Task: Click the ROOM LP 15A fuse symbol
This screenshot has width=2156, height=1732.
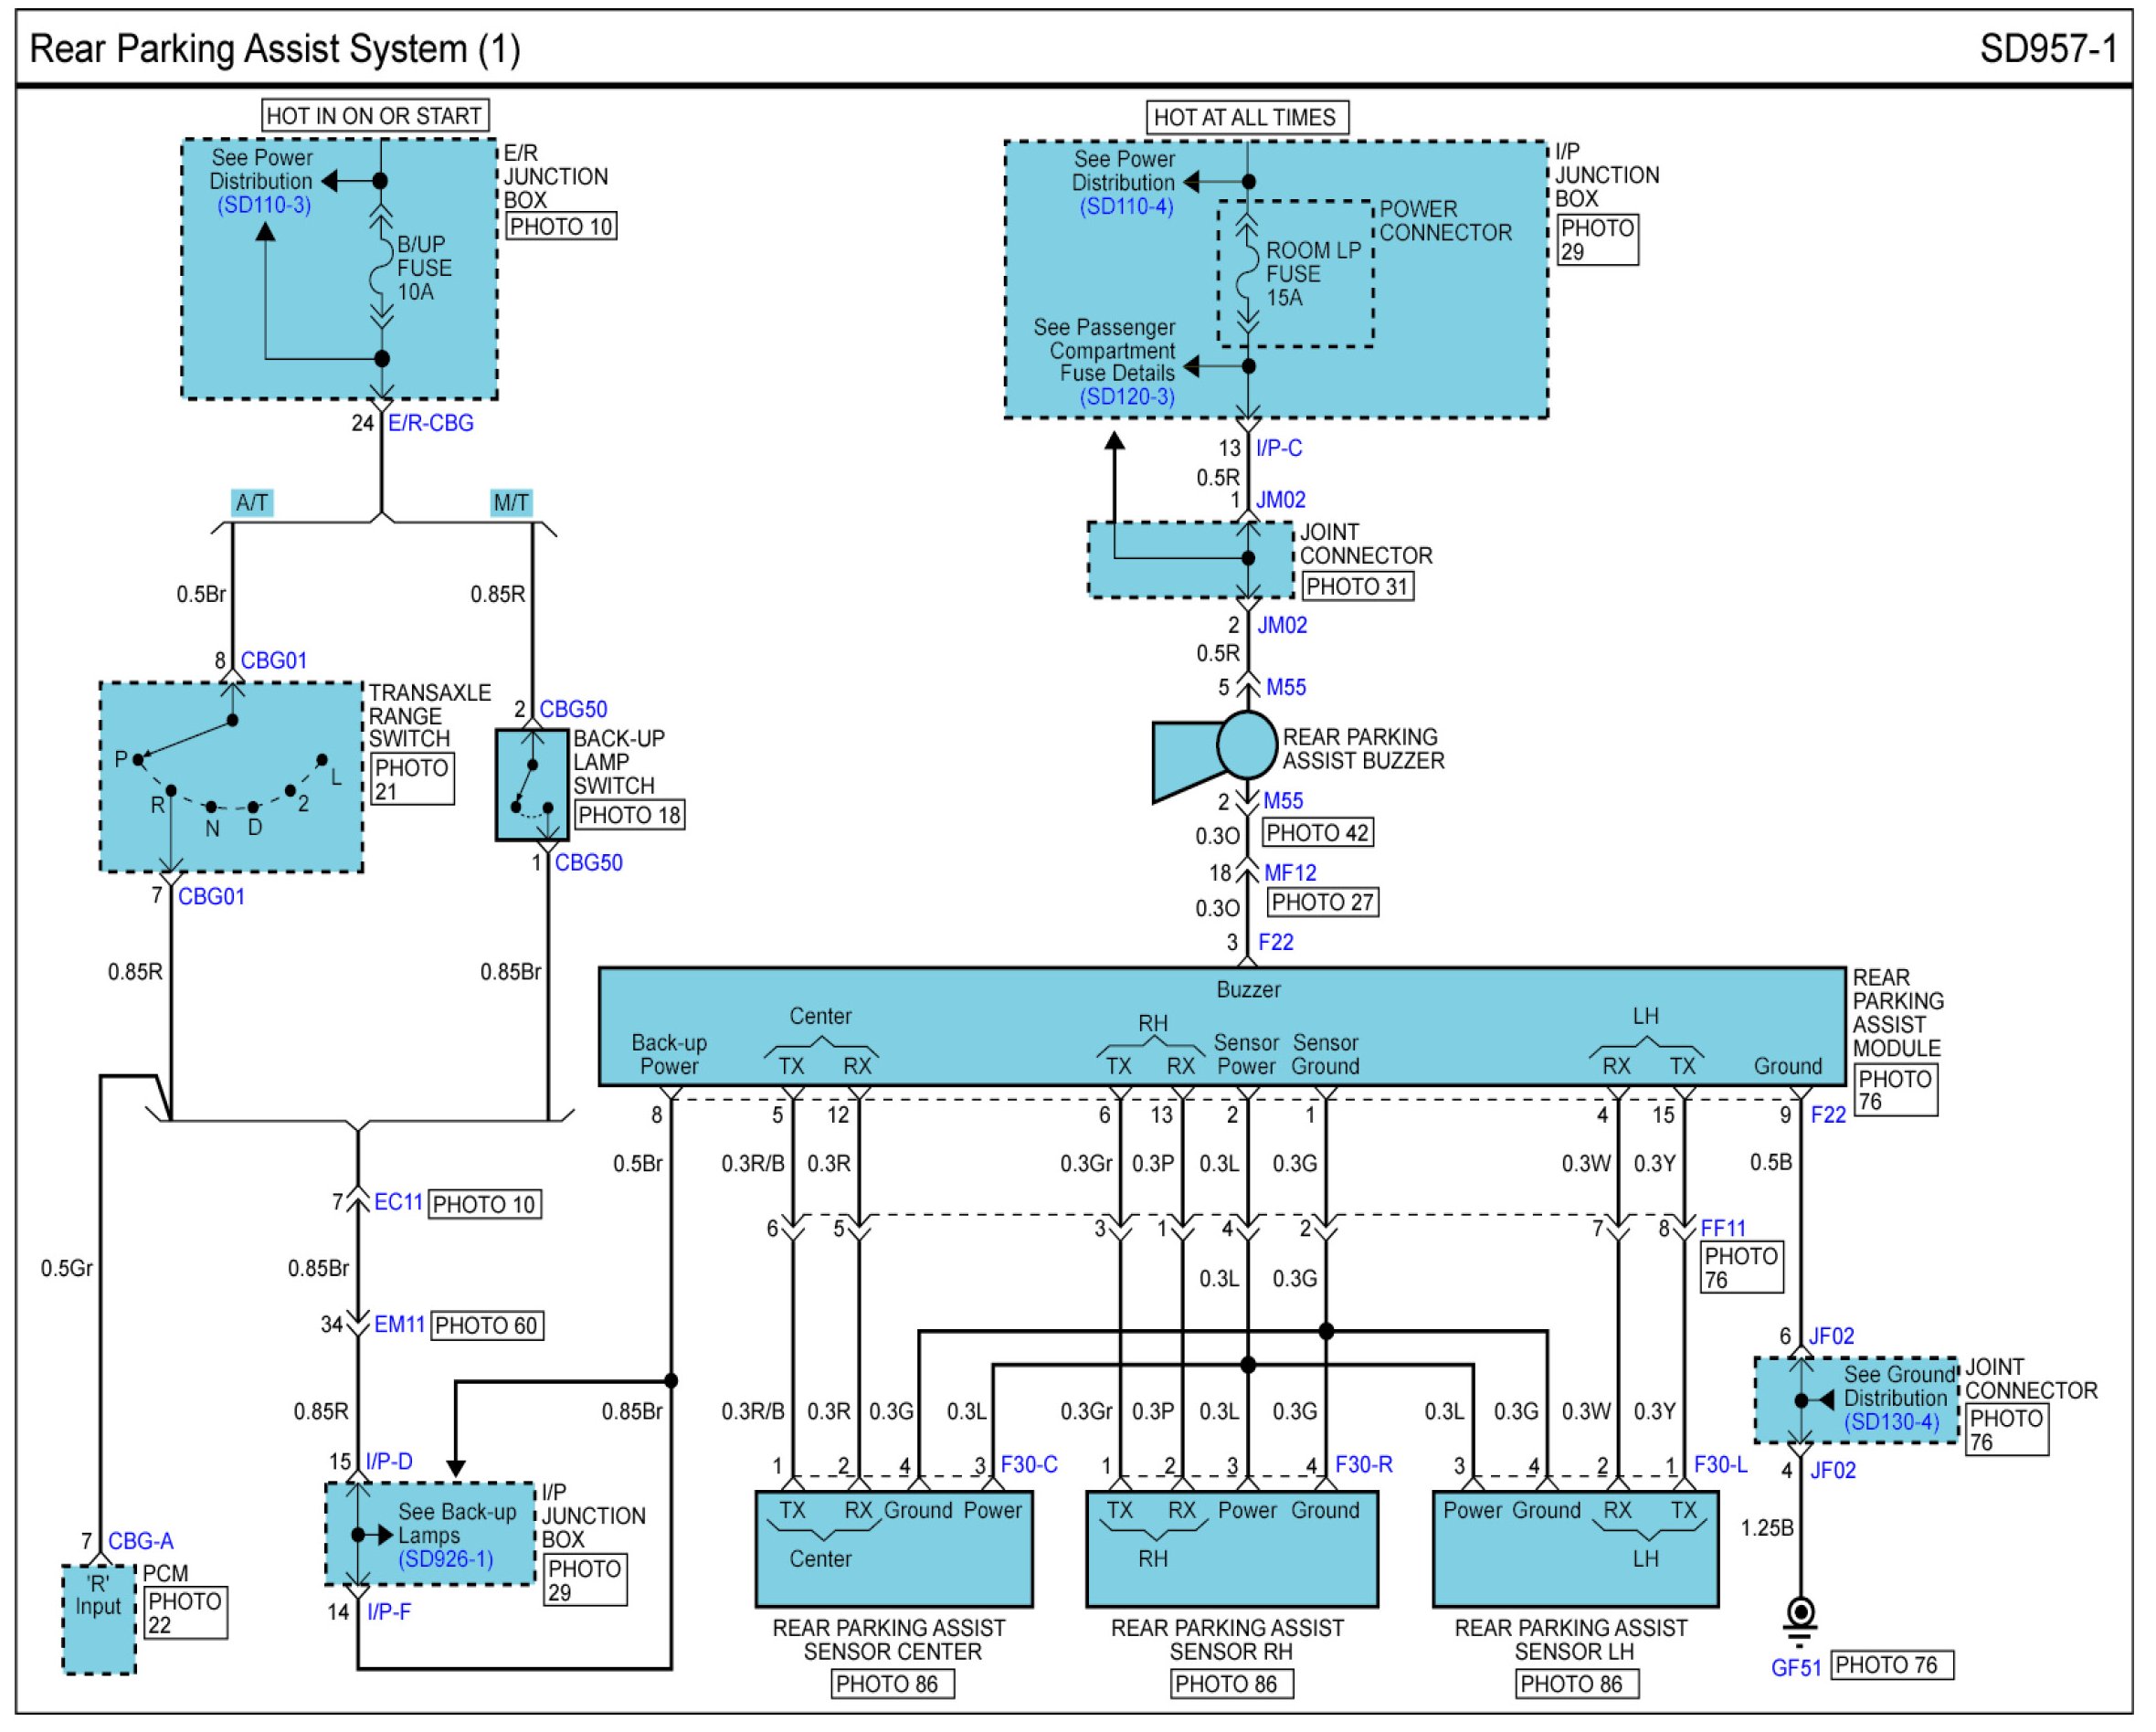Action: point(1247,274)
